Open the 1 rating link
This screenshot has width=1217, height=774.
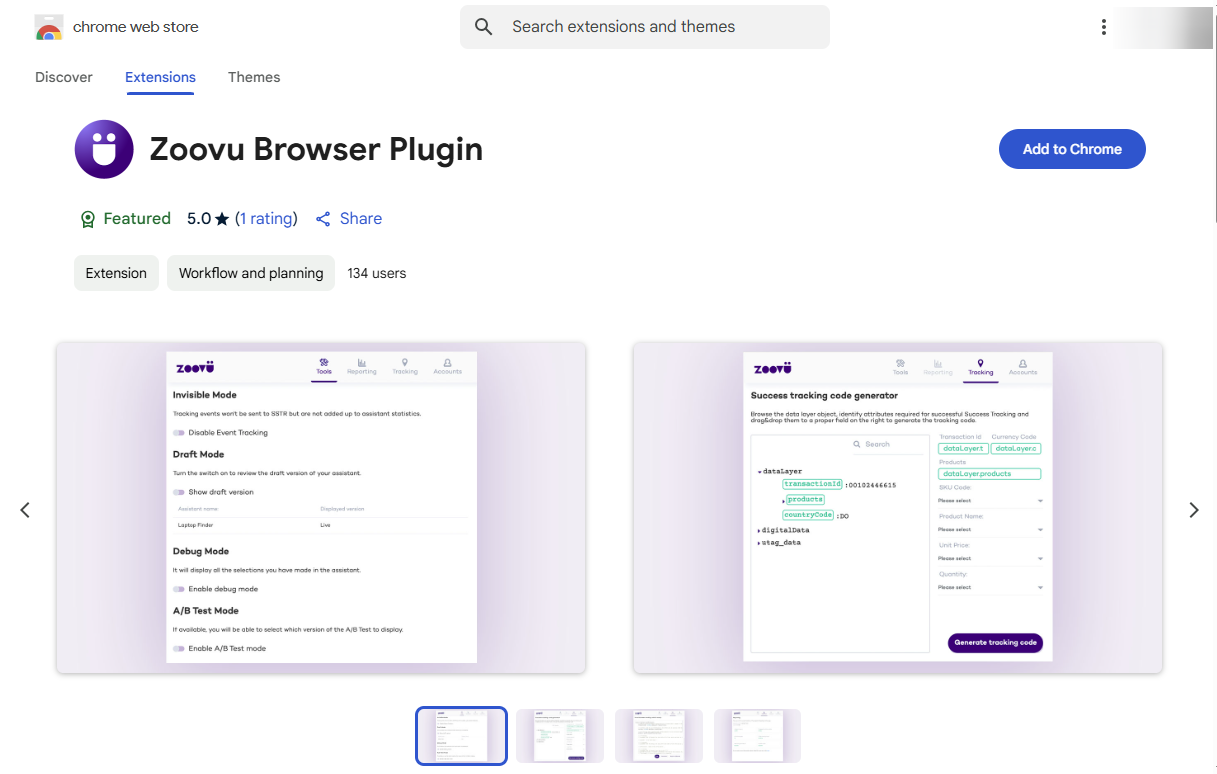pos(267,218)
